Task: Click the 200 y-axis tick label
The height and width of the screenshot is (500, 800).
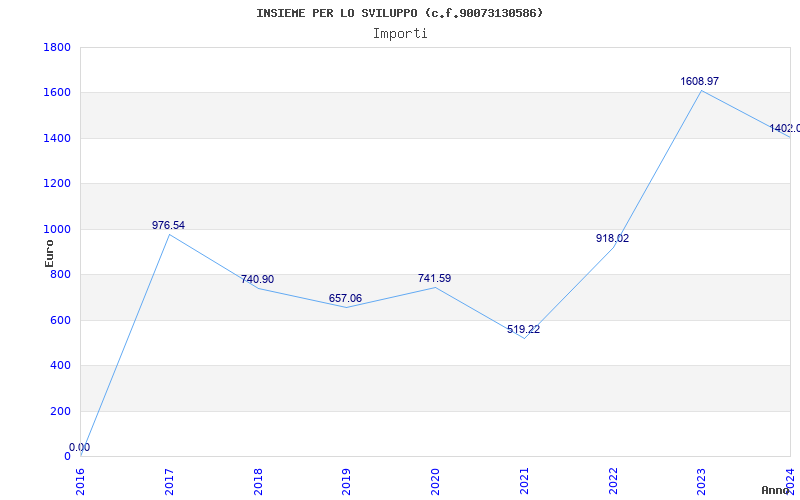Action: pyautogui.click(x=60, y=411)
